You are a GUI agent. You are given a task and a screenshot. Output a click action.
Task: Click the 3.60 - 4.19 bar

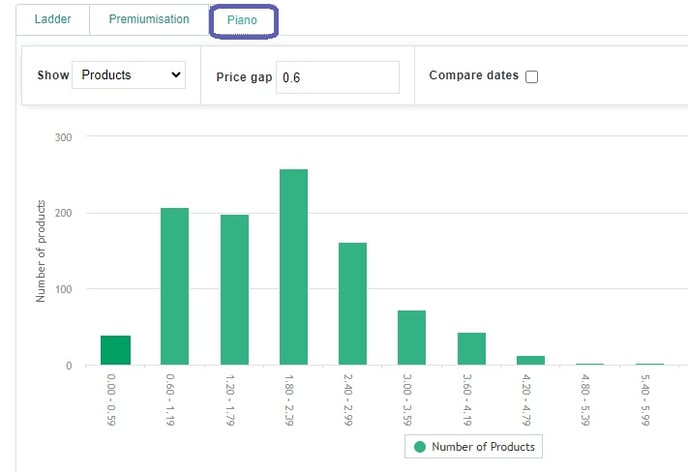point(472,349)
